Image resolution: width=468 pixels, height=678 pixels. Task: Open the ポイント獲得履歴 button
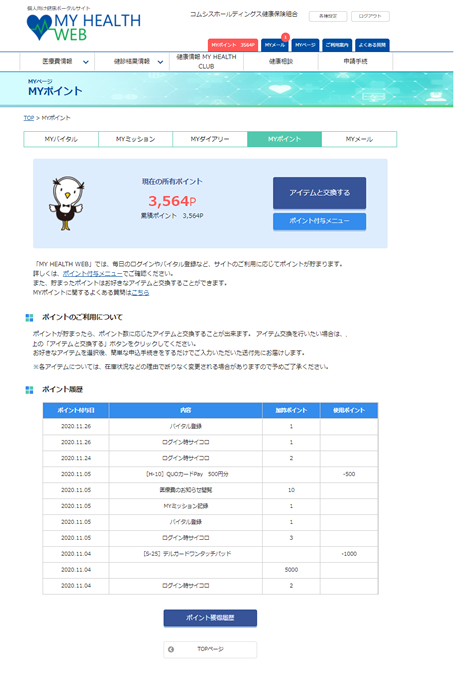coord(210,618)
